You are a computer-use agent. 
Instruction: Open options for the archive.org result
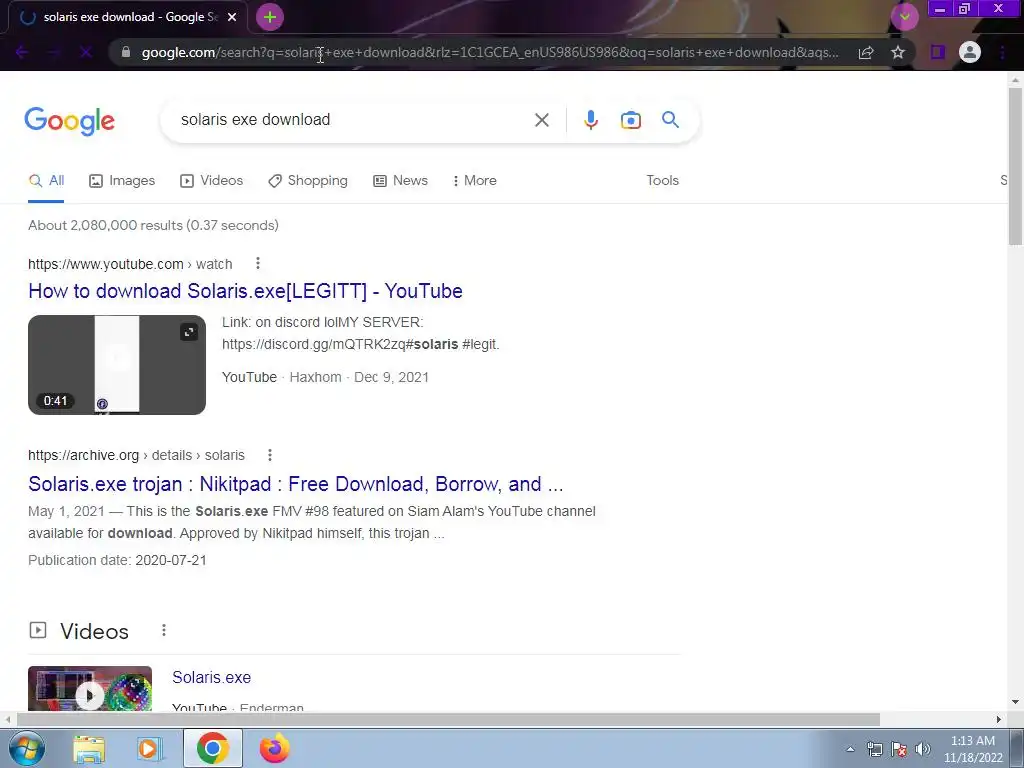270,455
